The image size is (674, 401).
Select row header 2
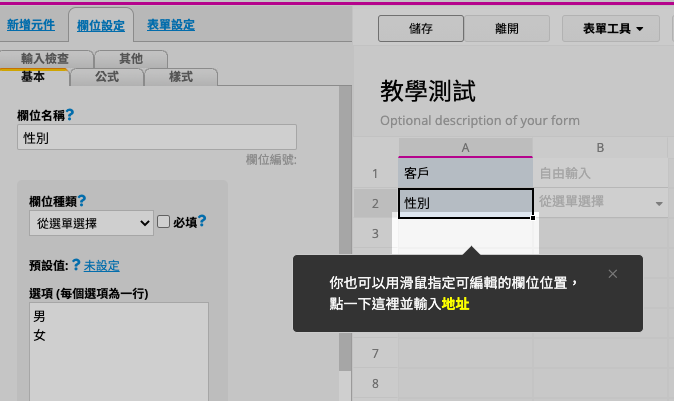click(x=375, y=203)
